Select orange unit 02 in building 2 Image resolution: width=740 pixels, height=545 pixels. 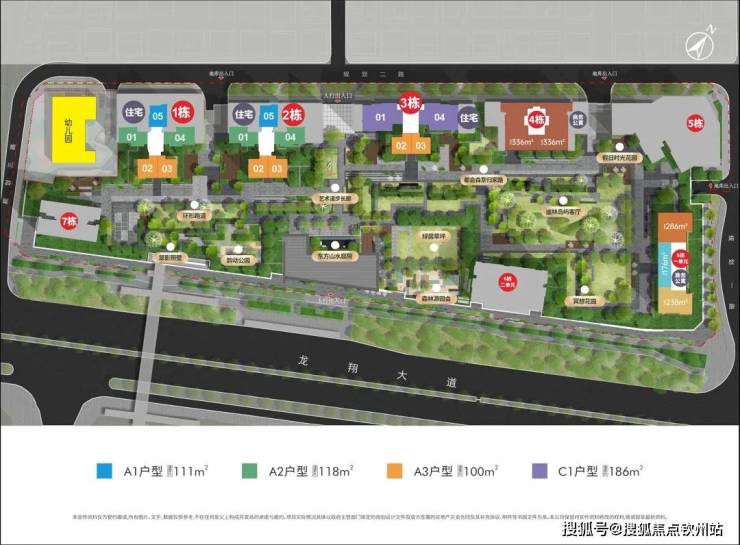[258, 168]
